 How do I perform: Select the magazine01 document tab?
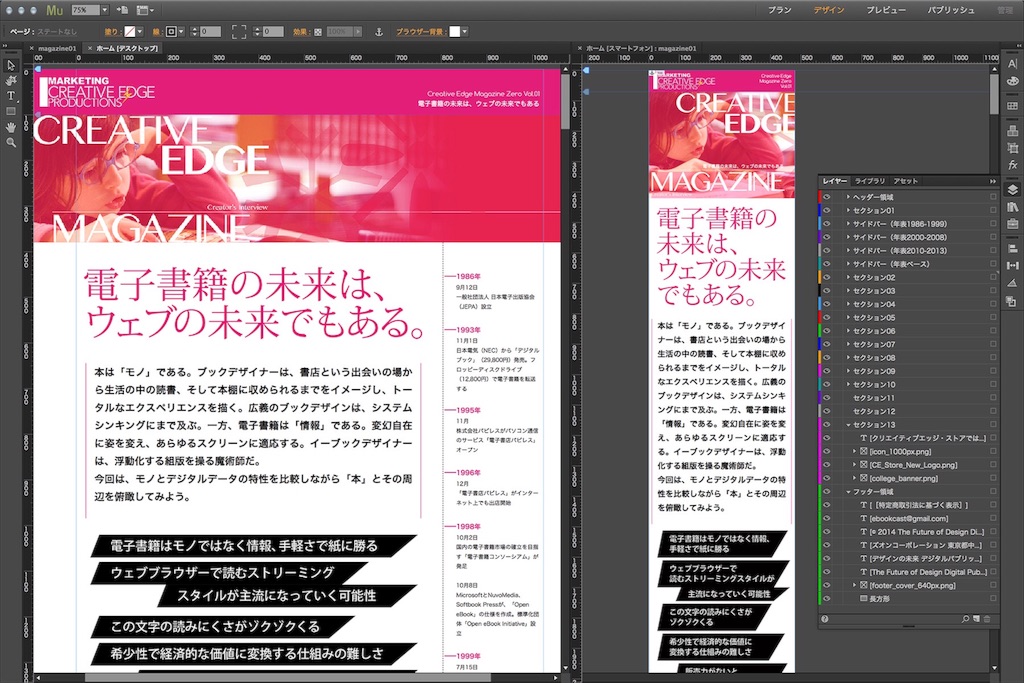[x=57, y=48]
